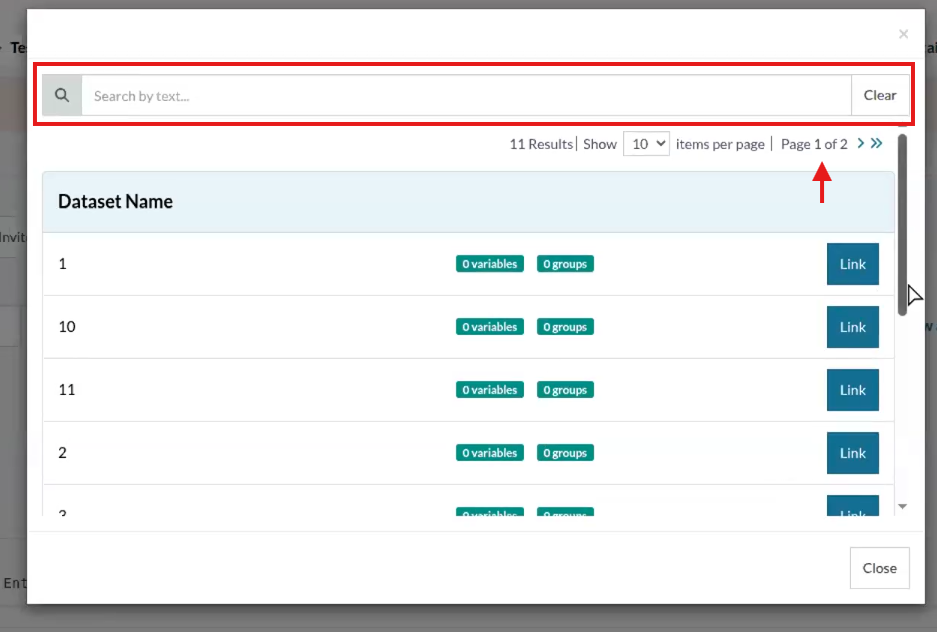
Task: Click the Close button in footer
Action: tap(879, 568)
